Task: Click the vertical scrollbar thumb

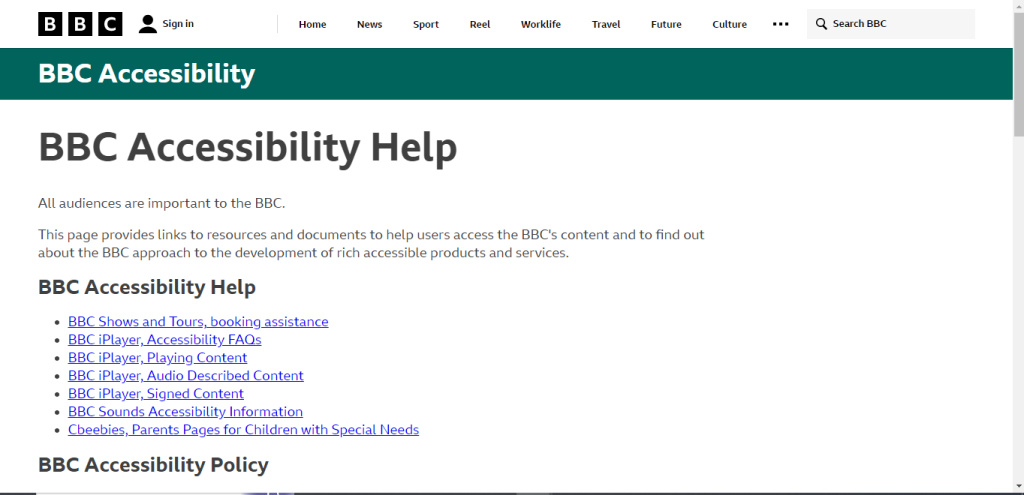Action: click(1018, 75)
